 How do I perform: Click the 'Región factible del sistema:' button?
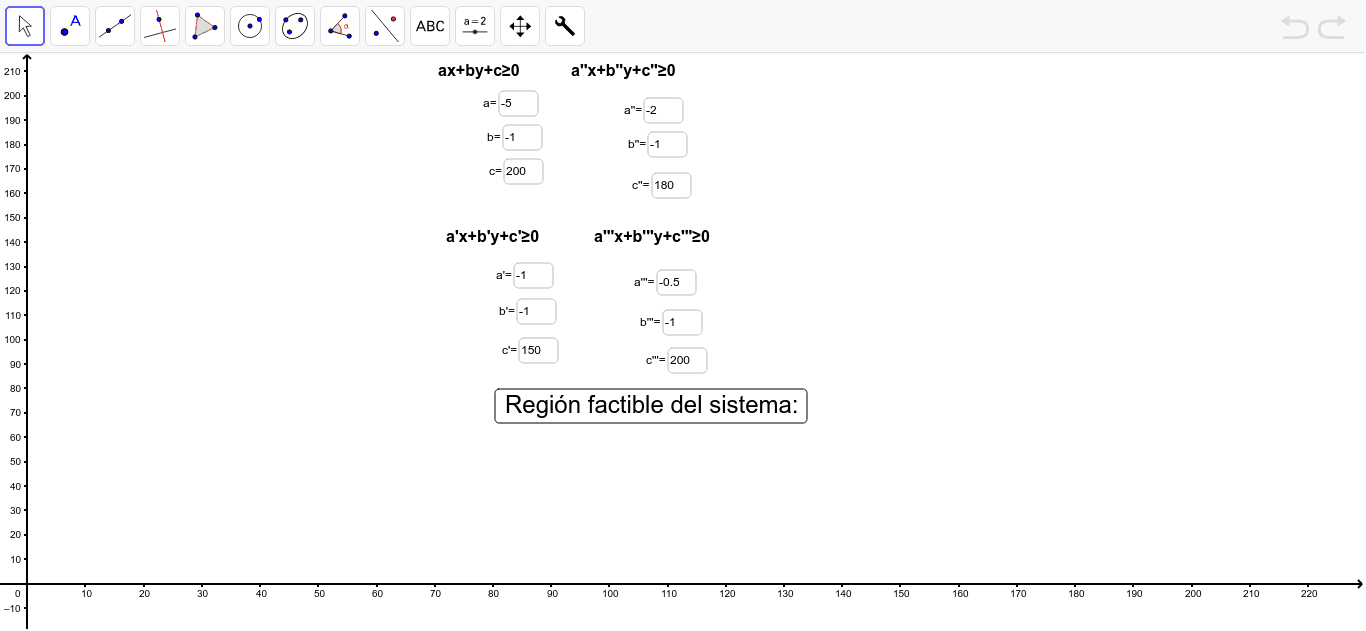651,406
